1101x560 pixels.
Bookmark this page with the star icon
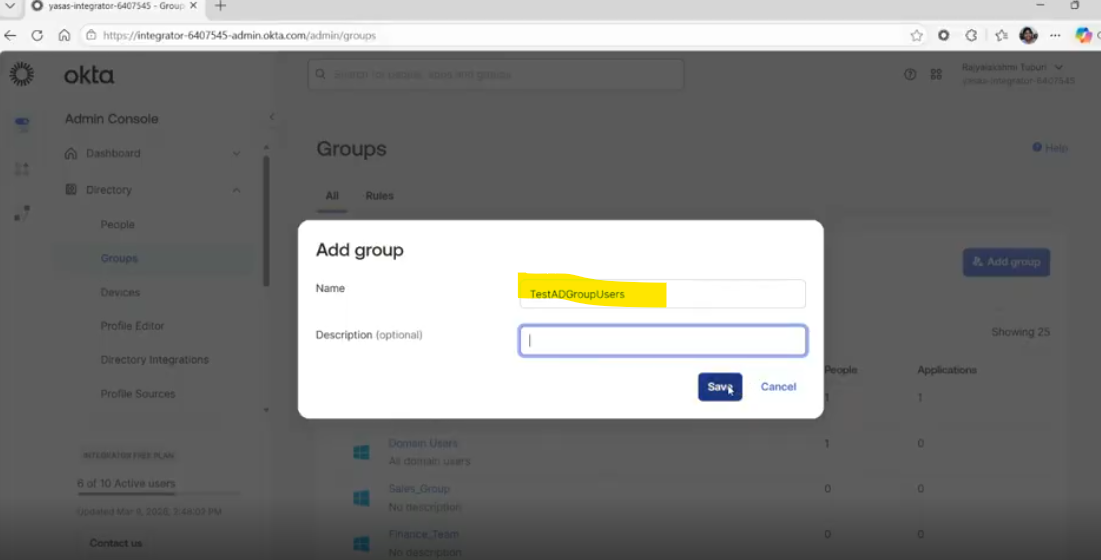point(916,35)
